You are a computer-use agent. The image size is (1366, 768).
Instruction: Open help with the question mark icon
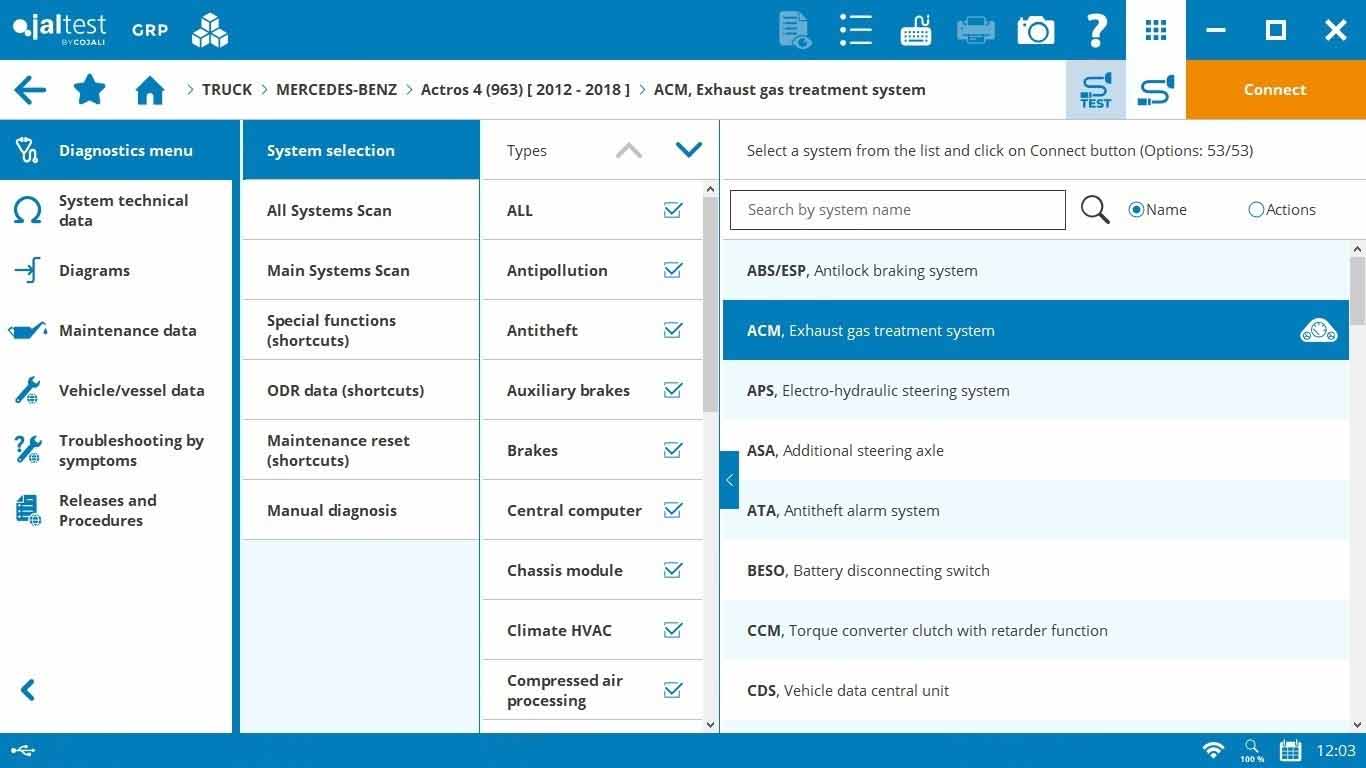[1096, 30]
